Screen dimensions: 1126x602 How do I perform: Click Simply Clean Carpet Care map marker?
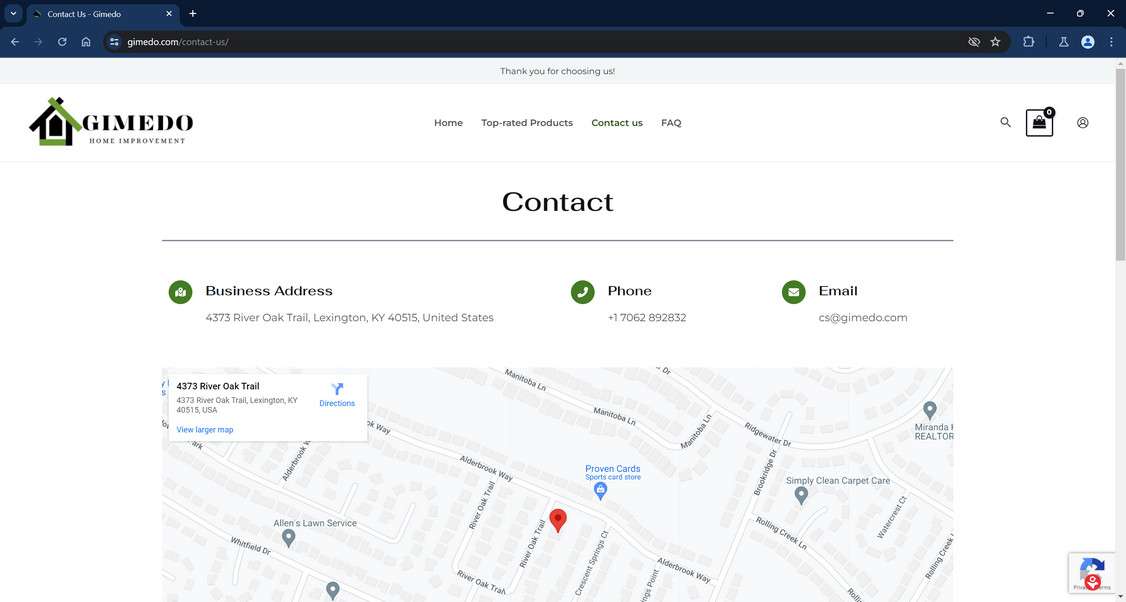tap(801, 496)
